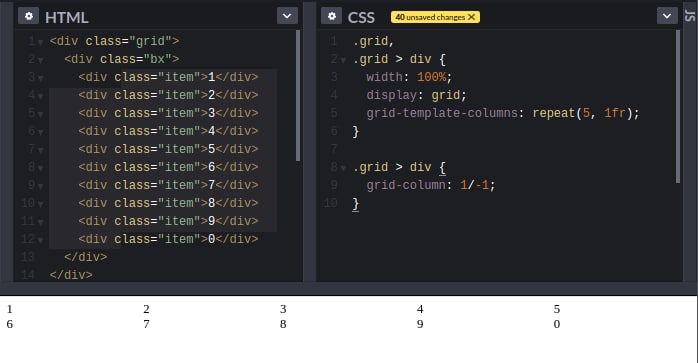Viewport: 698px width, 363px height.
Task: Place cursor on item 0 div line
Action: point(168,239)
